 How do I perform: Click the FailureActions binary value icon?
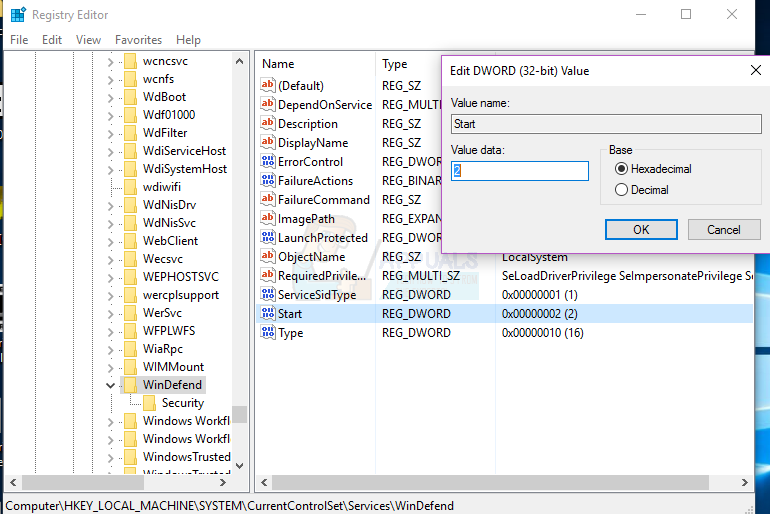[x=268, y=181]
